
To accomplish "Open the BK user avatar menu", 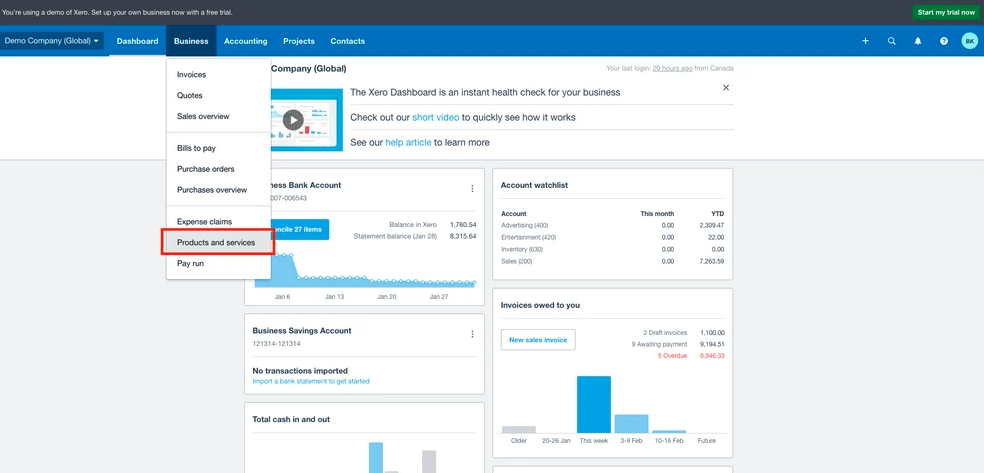I will (970, 41).
